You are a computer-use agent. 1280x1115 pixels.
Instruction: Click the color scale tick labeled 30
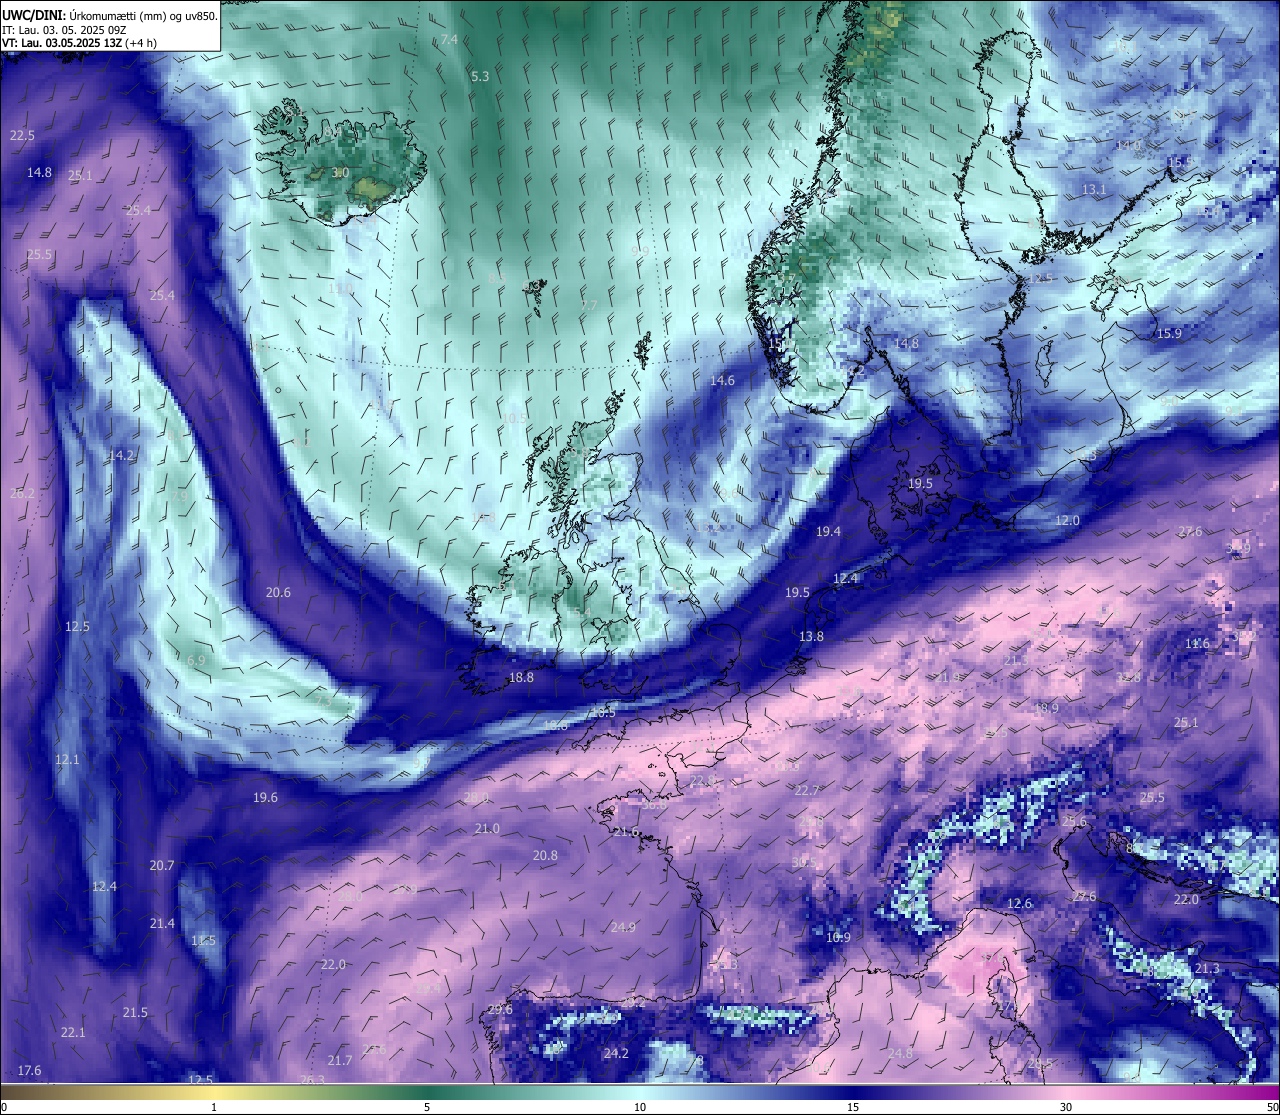(1066, 1107)
